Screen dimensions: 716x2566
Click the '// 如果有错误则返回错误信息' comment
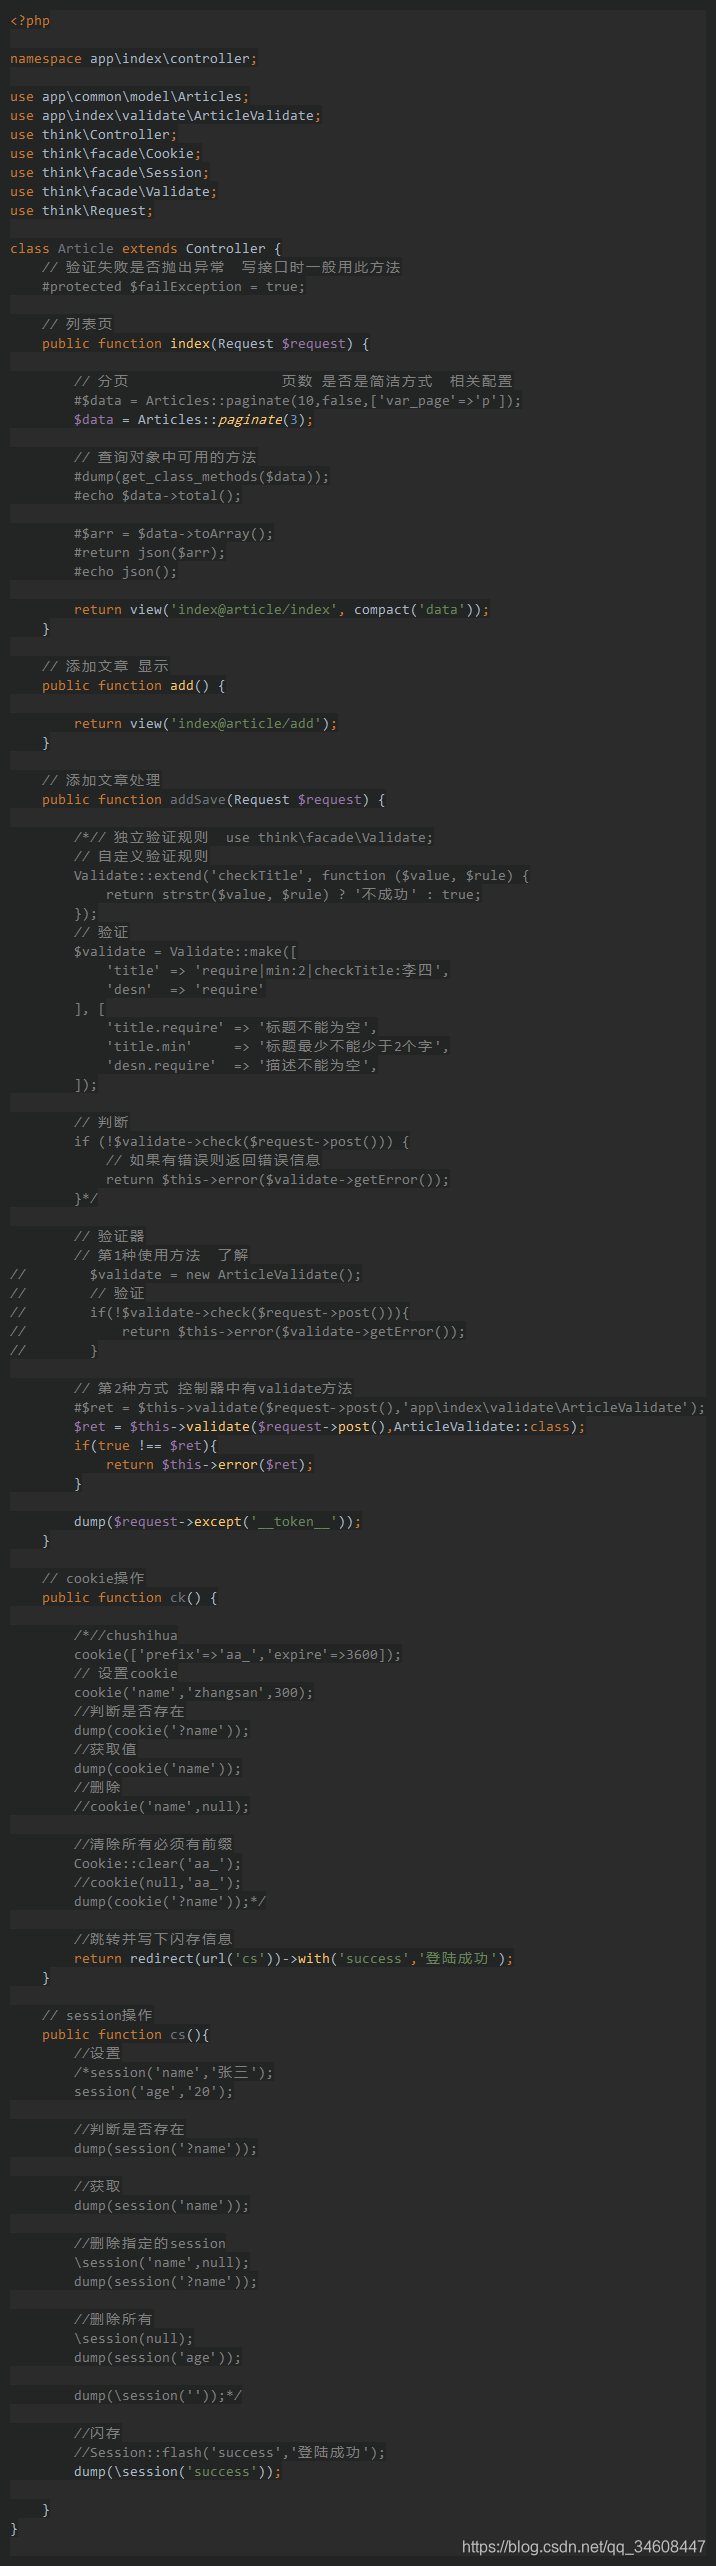[x=213, y=1161]
